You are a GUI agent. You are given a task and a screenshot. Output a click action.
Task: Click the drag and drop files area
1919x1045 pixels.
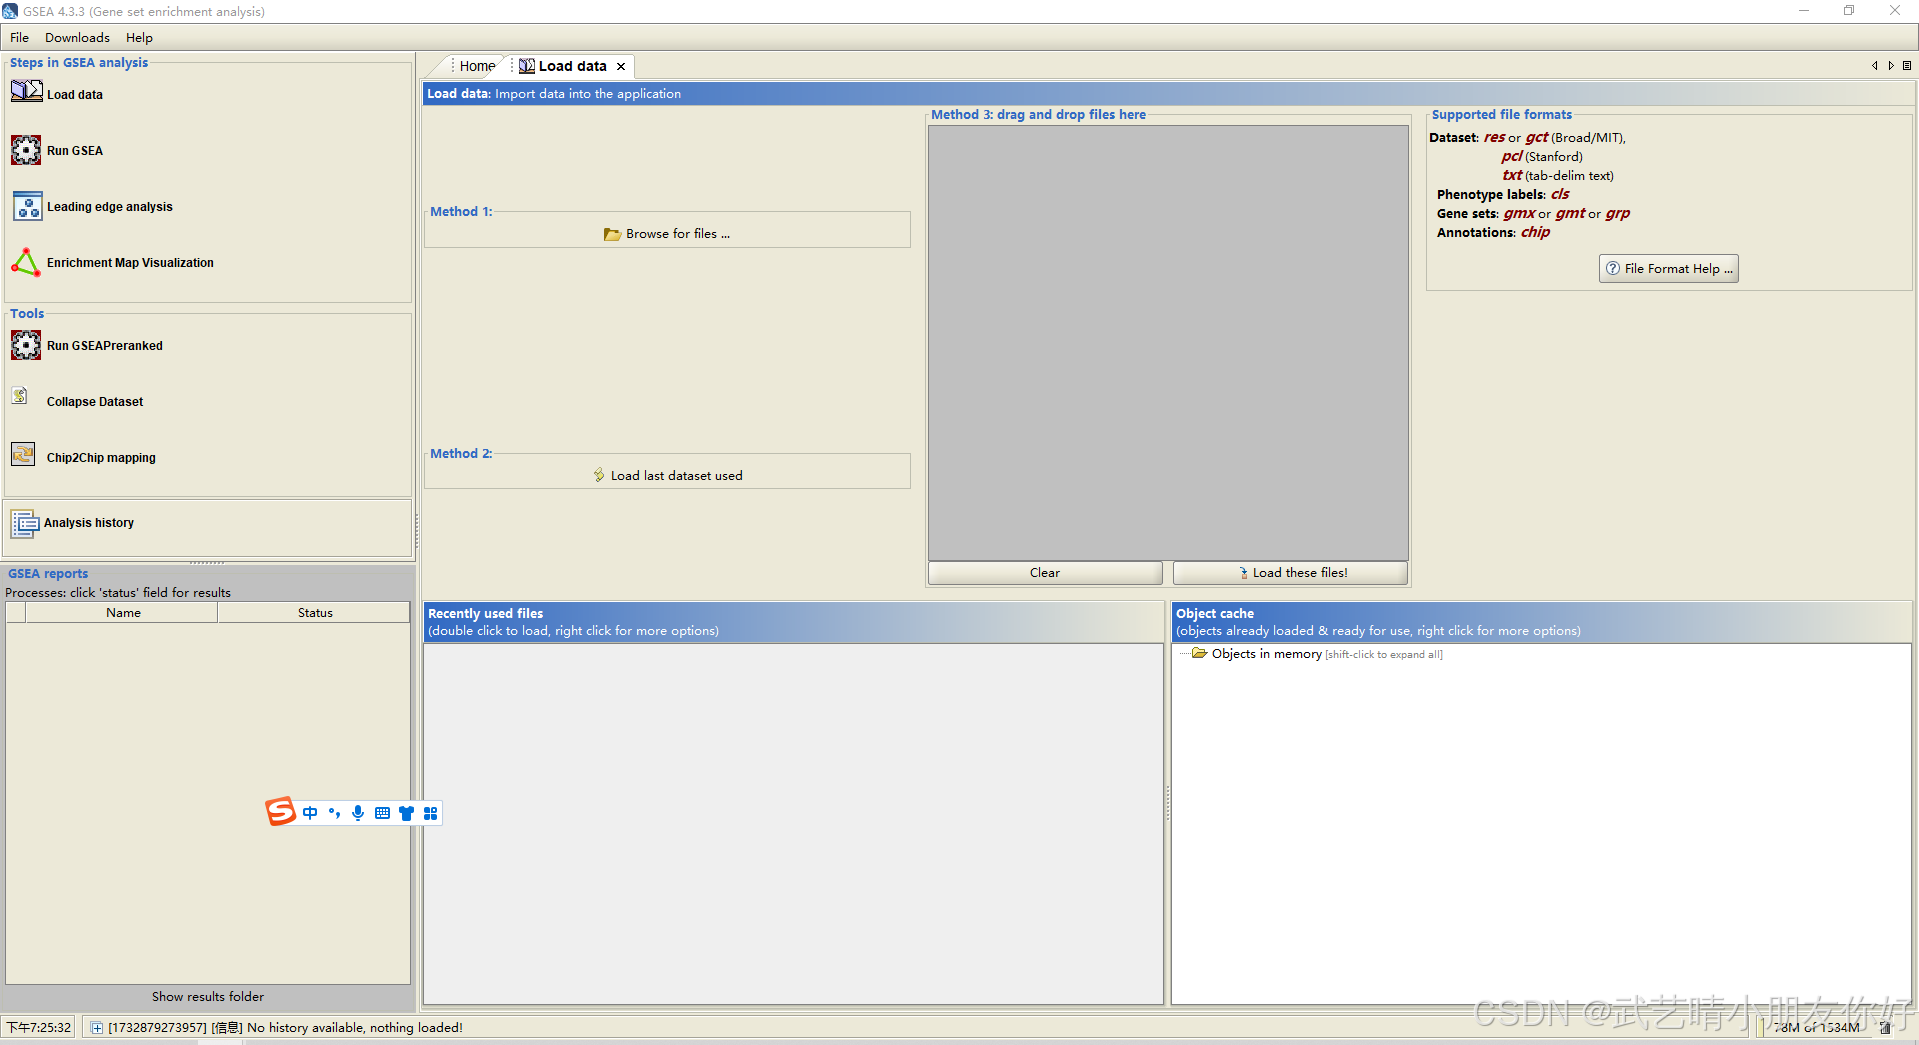point(1168,343)
